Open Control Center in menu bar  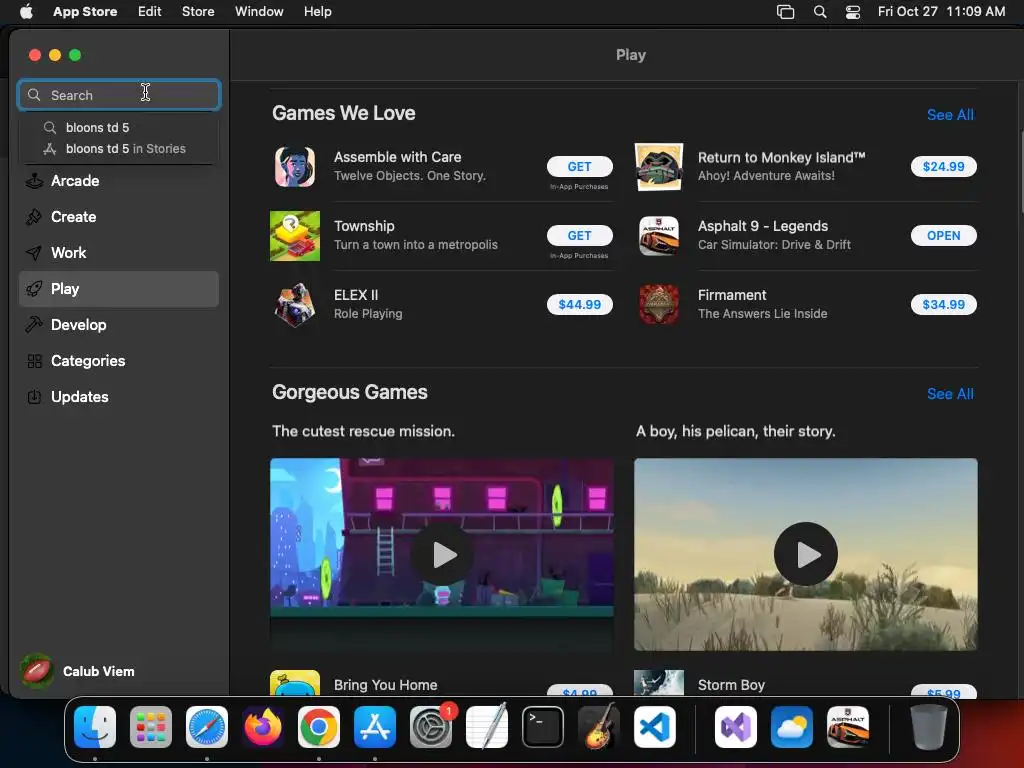[x=853, y=12]
